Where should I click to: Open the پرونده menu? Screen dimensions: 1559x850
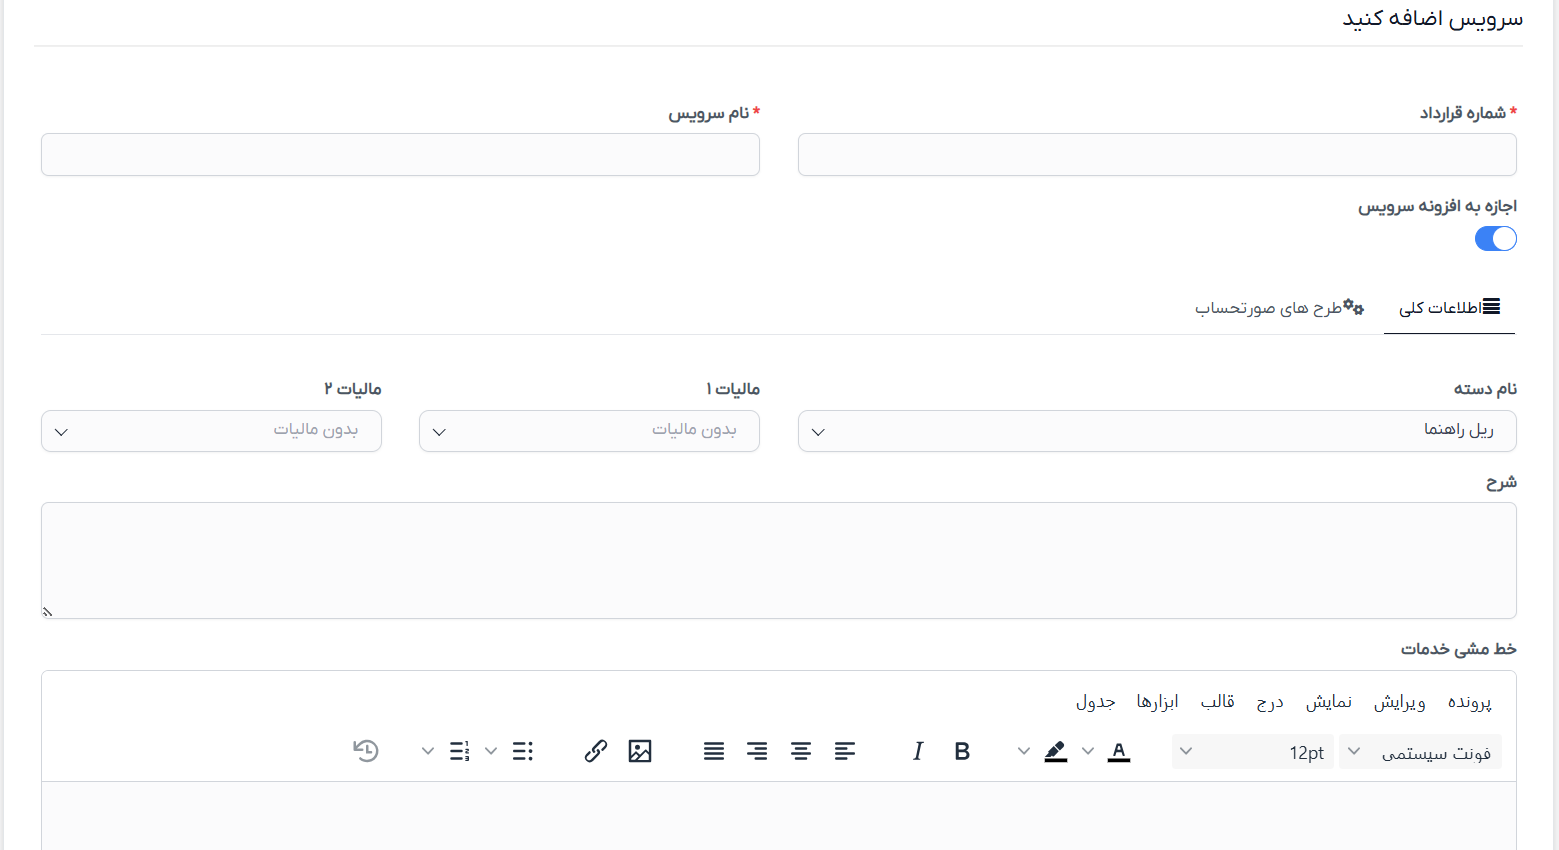pyautogui.click(x=1470, y=702)
